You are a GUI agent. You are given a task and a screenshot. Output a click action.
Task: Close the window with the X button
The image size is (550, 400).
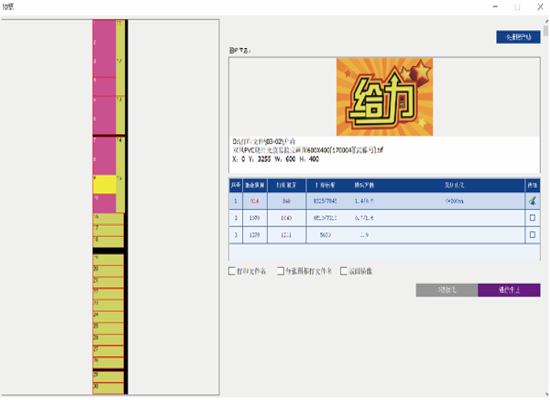(x=540, y=7)
